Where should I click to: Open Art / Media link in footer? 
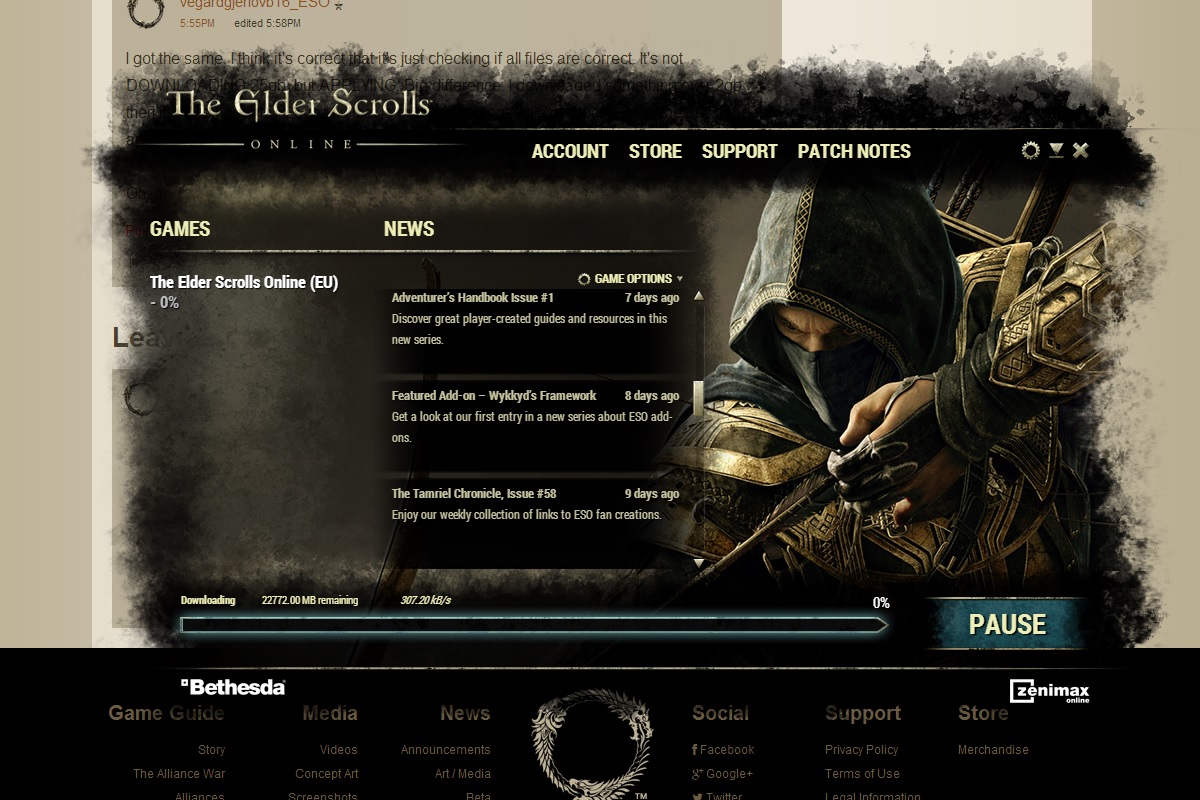(x=462, y=774)
